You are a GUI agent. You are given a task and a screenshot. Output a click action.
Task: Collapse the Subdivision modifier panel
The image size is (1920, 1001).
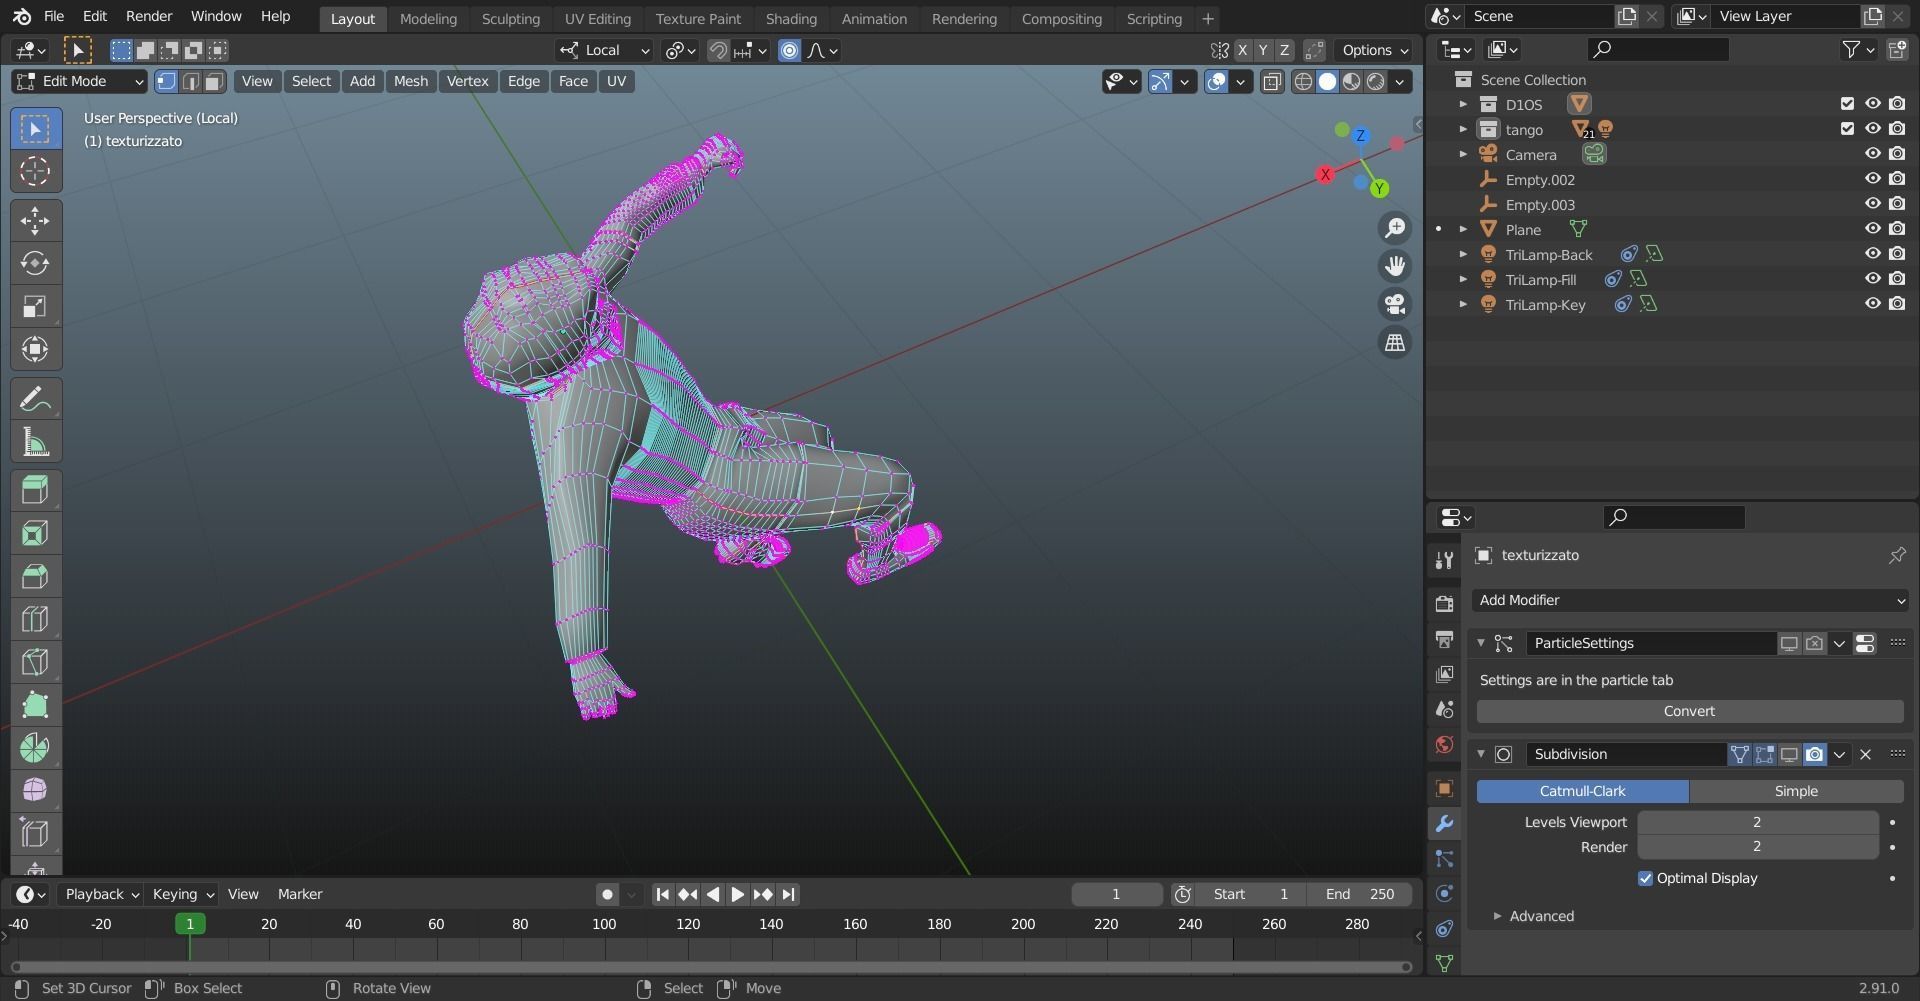point(1481,754)
